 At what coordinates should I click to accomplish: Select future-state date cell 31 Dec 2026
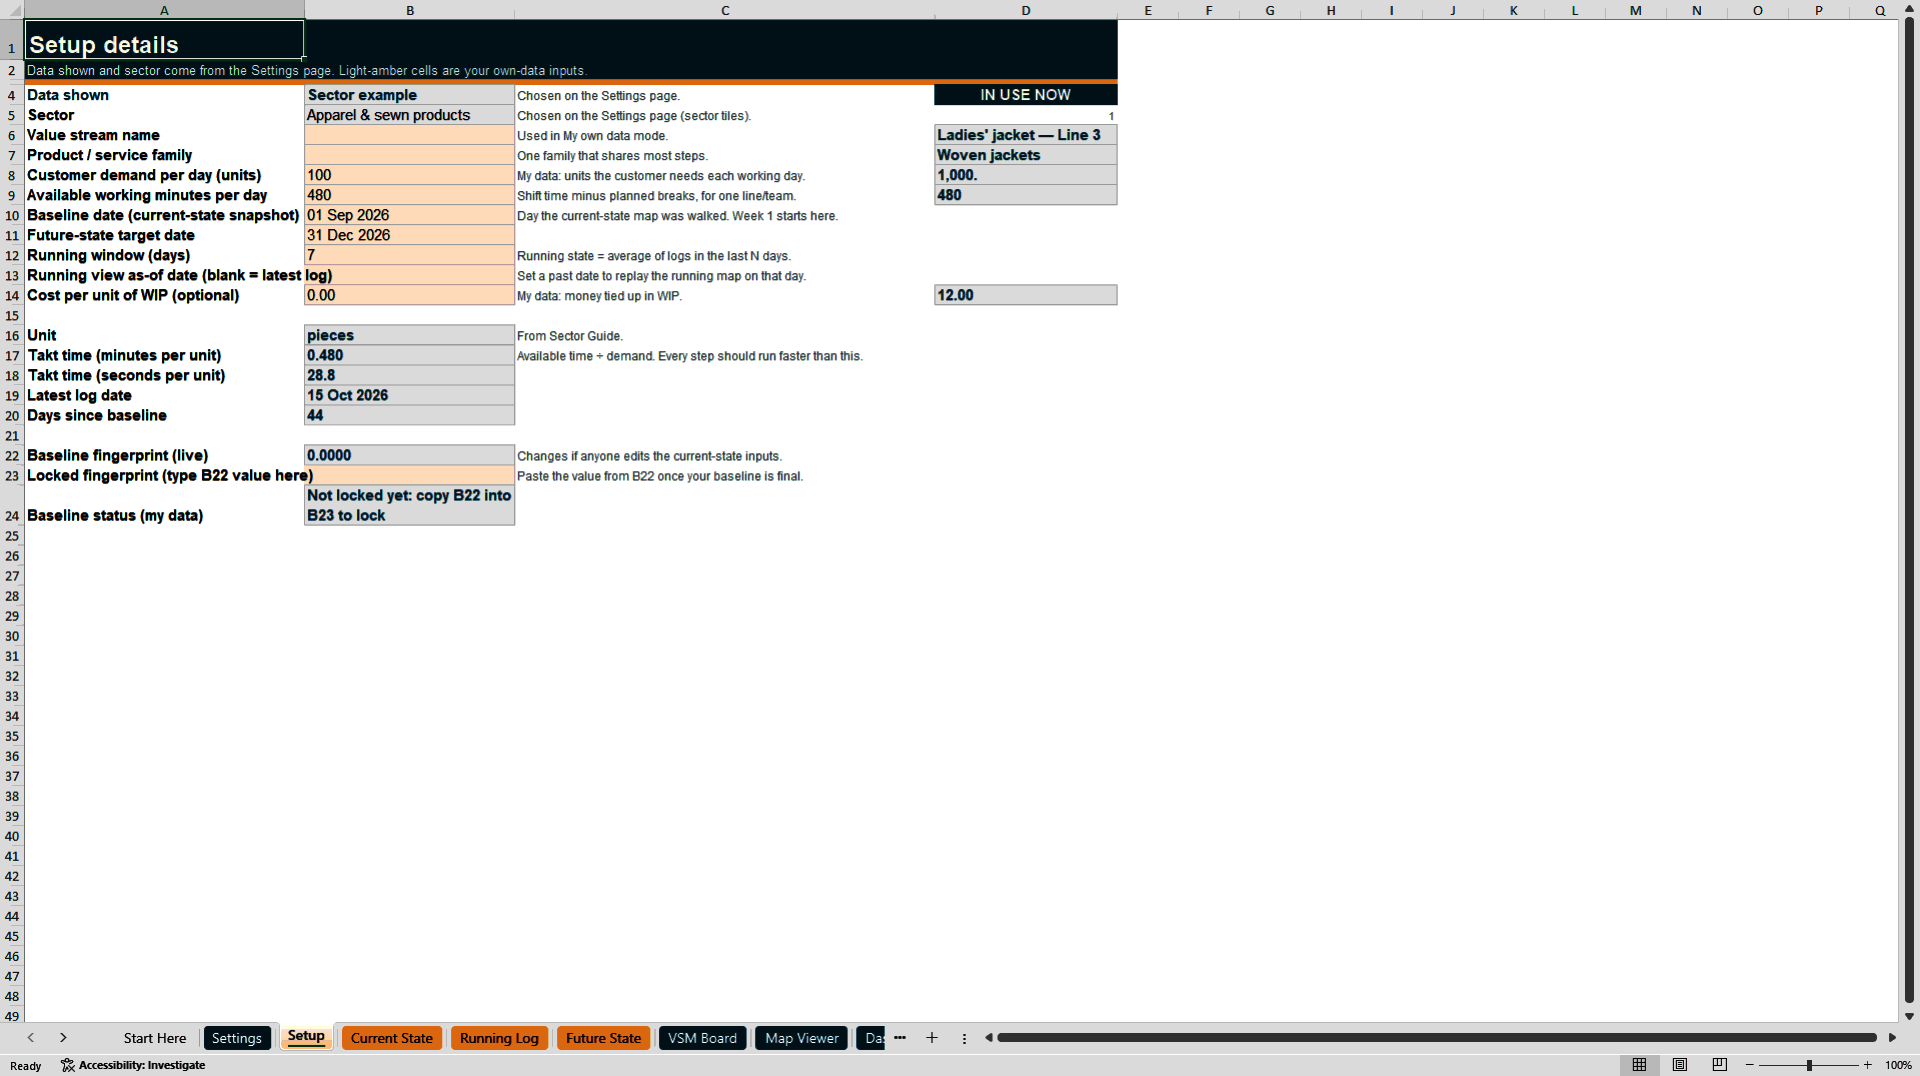[x=409, y=235]
